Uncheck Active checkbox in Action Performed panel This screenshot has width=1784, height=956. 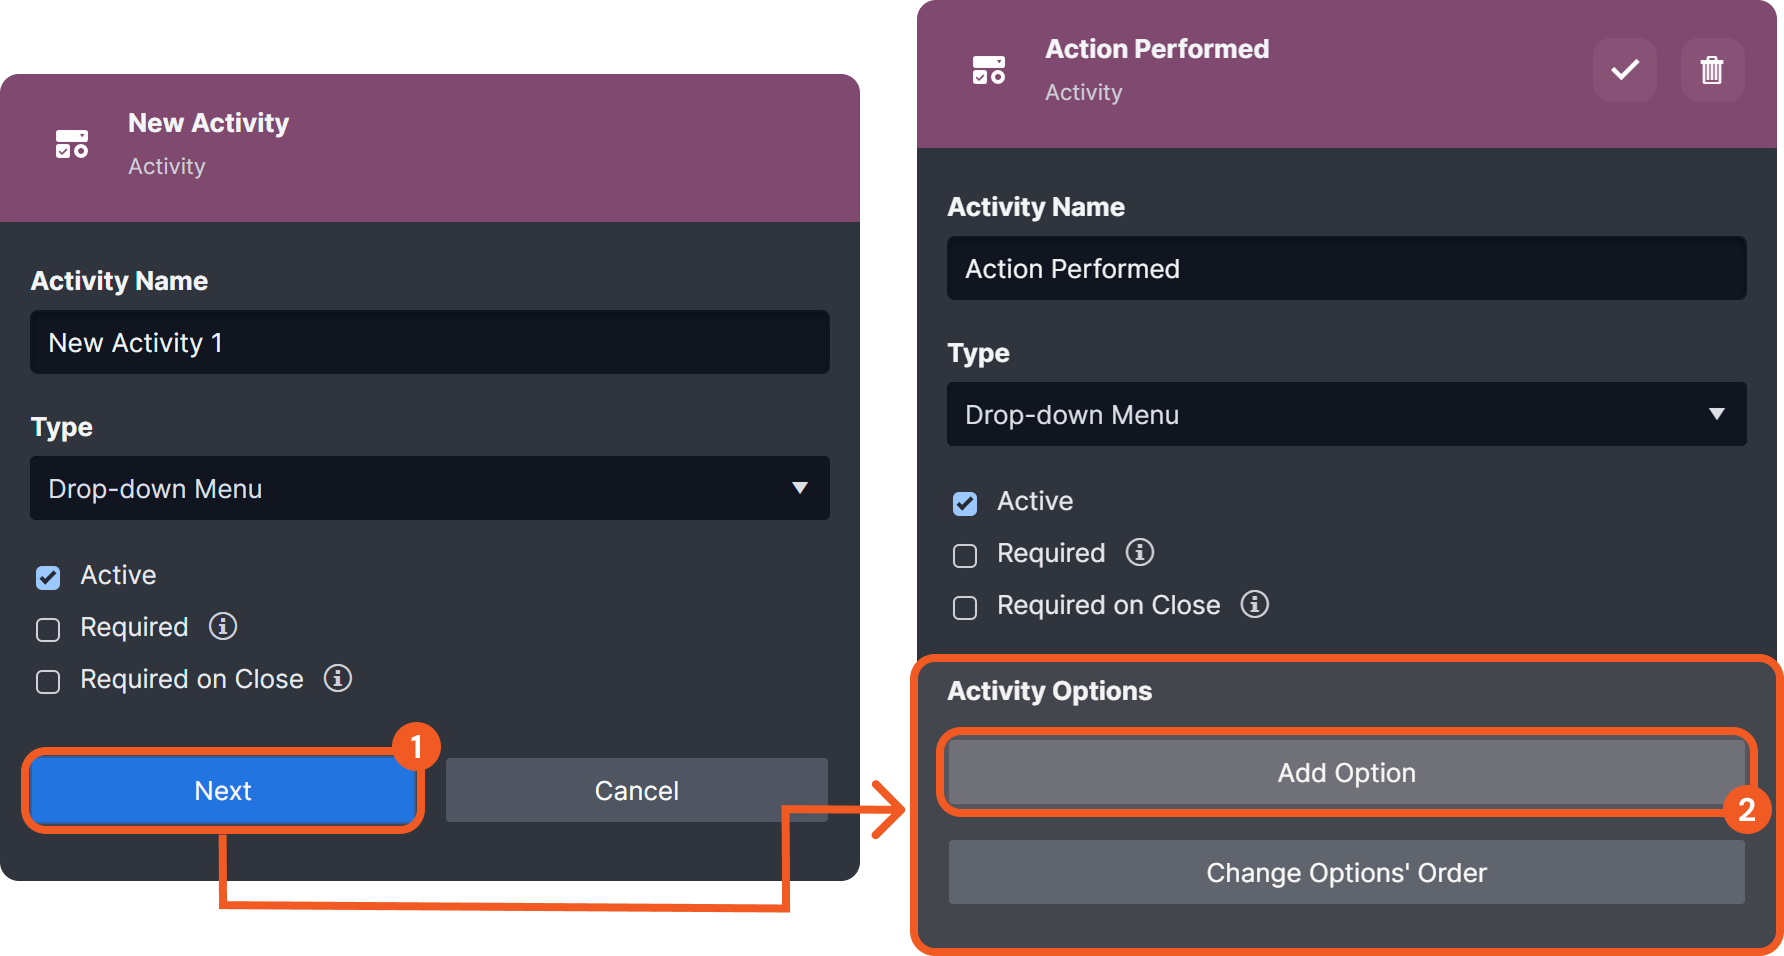pyautogui.click(x=965, y=503)
